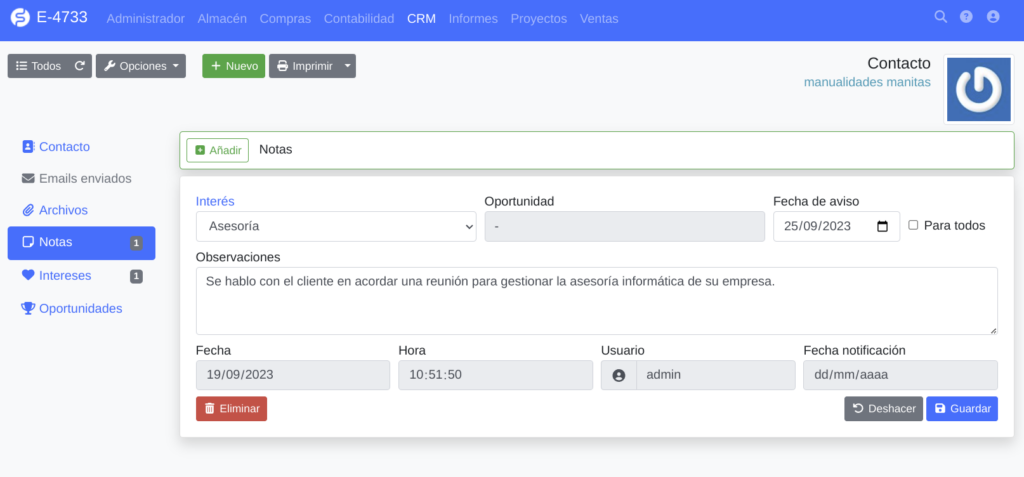The width and height of the screenshot is (1024, 477).
Task: Click the user icon beside admin field
Action: (x=618, y=375)
